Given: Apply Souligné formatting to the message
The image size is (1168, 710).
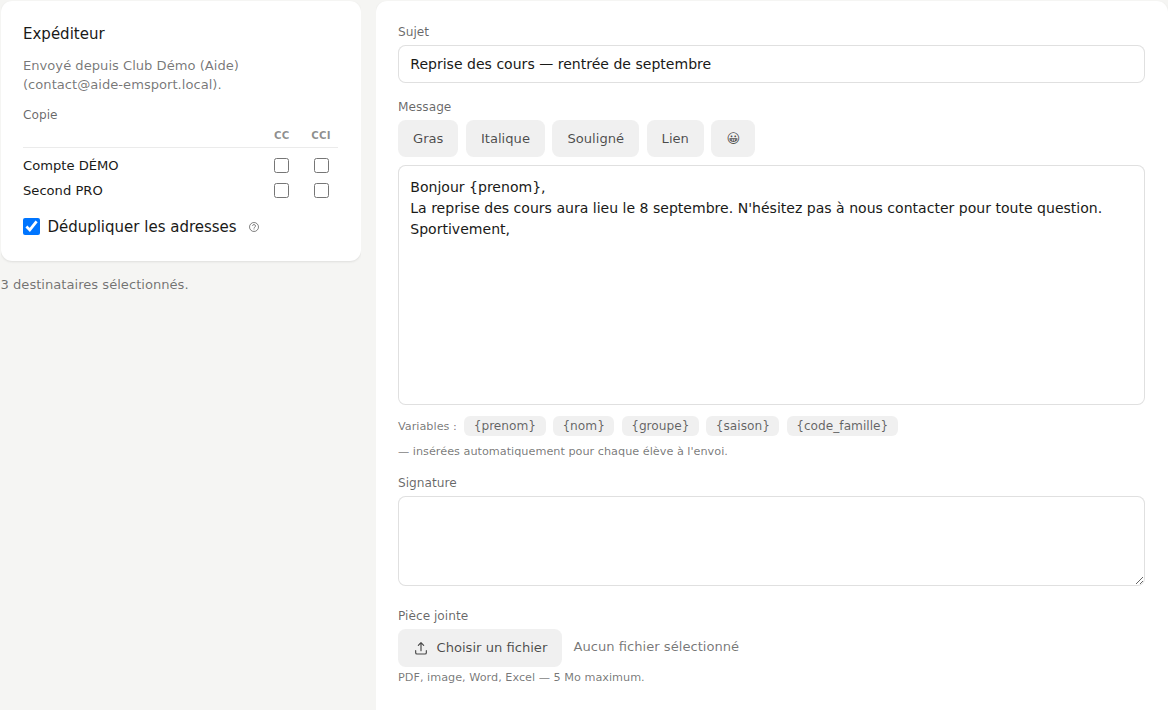Looking at the screenshot, I should [x=595, y=139].
